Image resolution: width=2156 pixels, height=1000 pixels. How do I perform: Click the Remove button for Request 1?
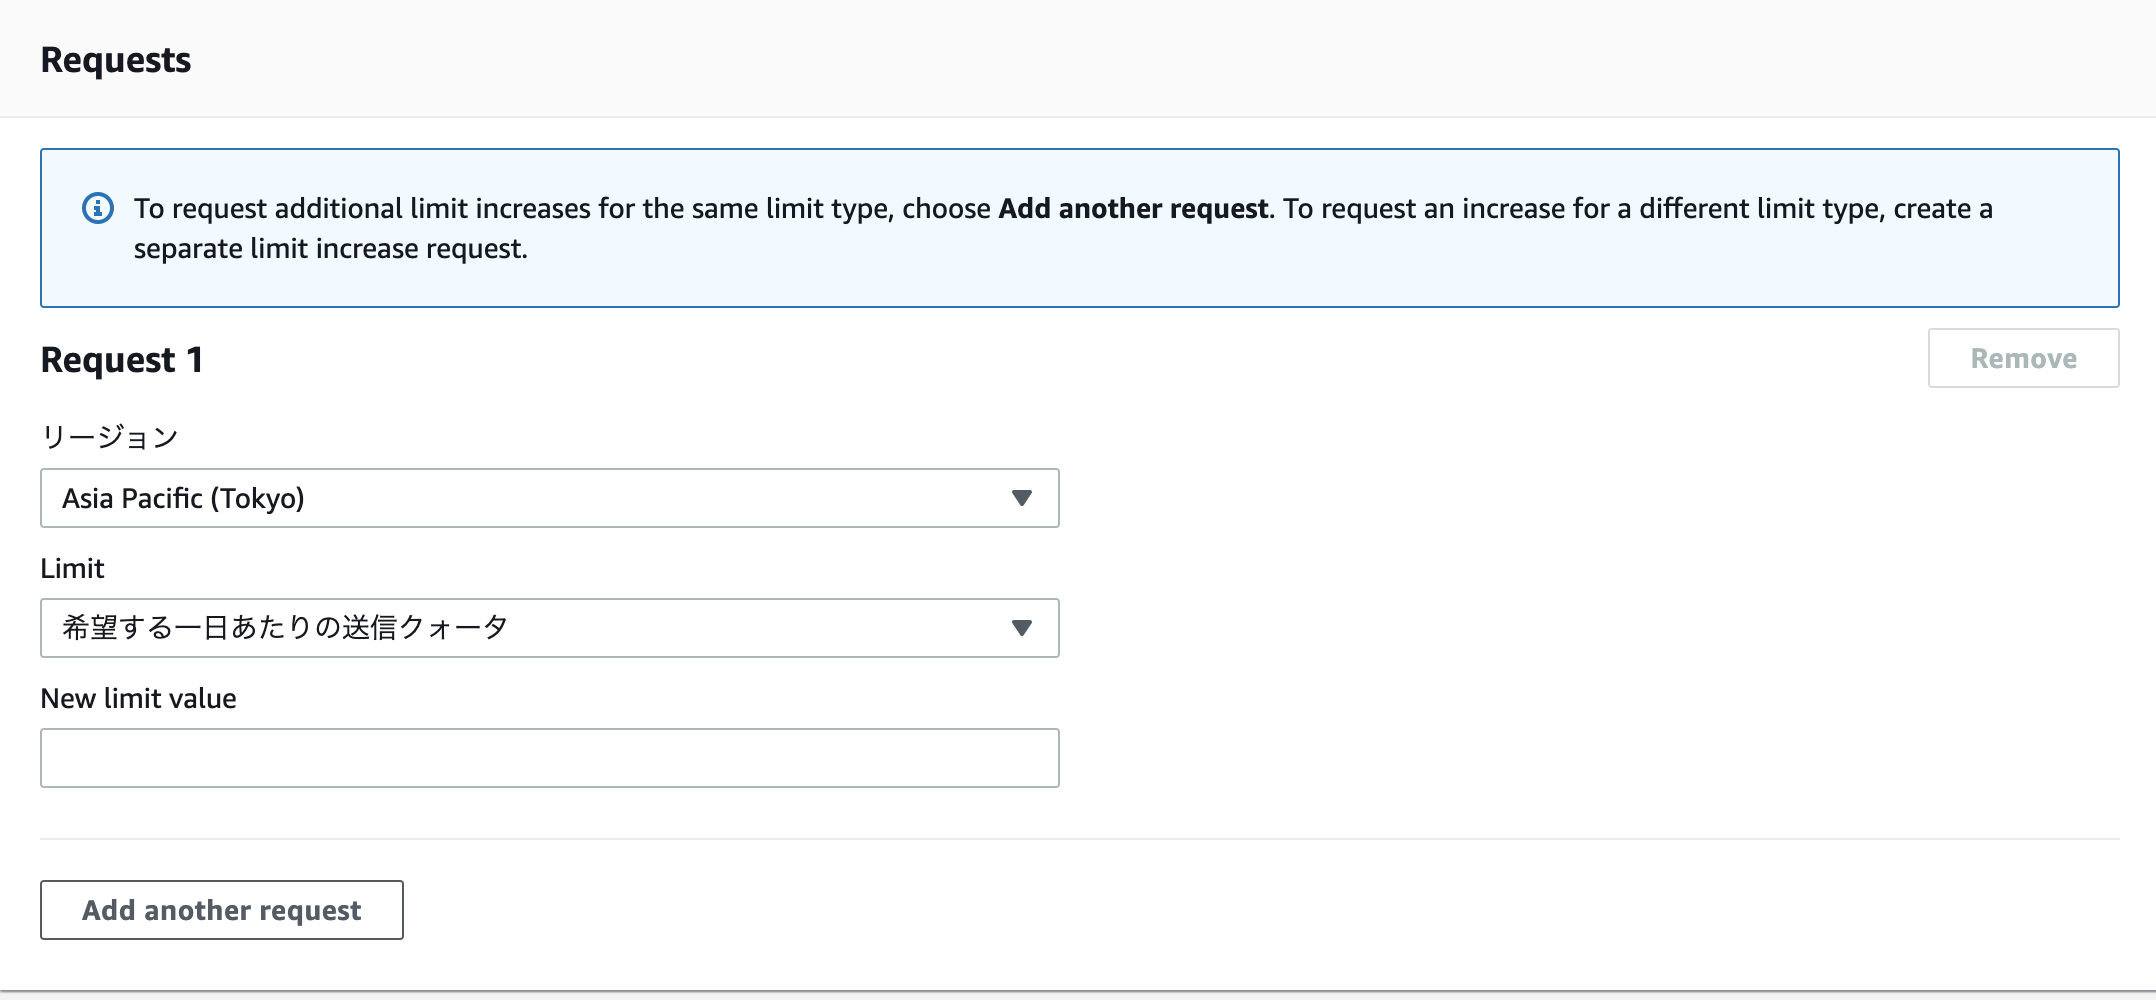click(2022, 358)
